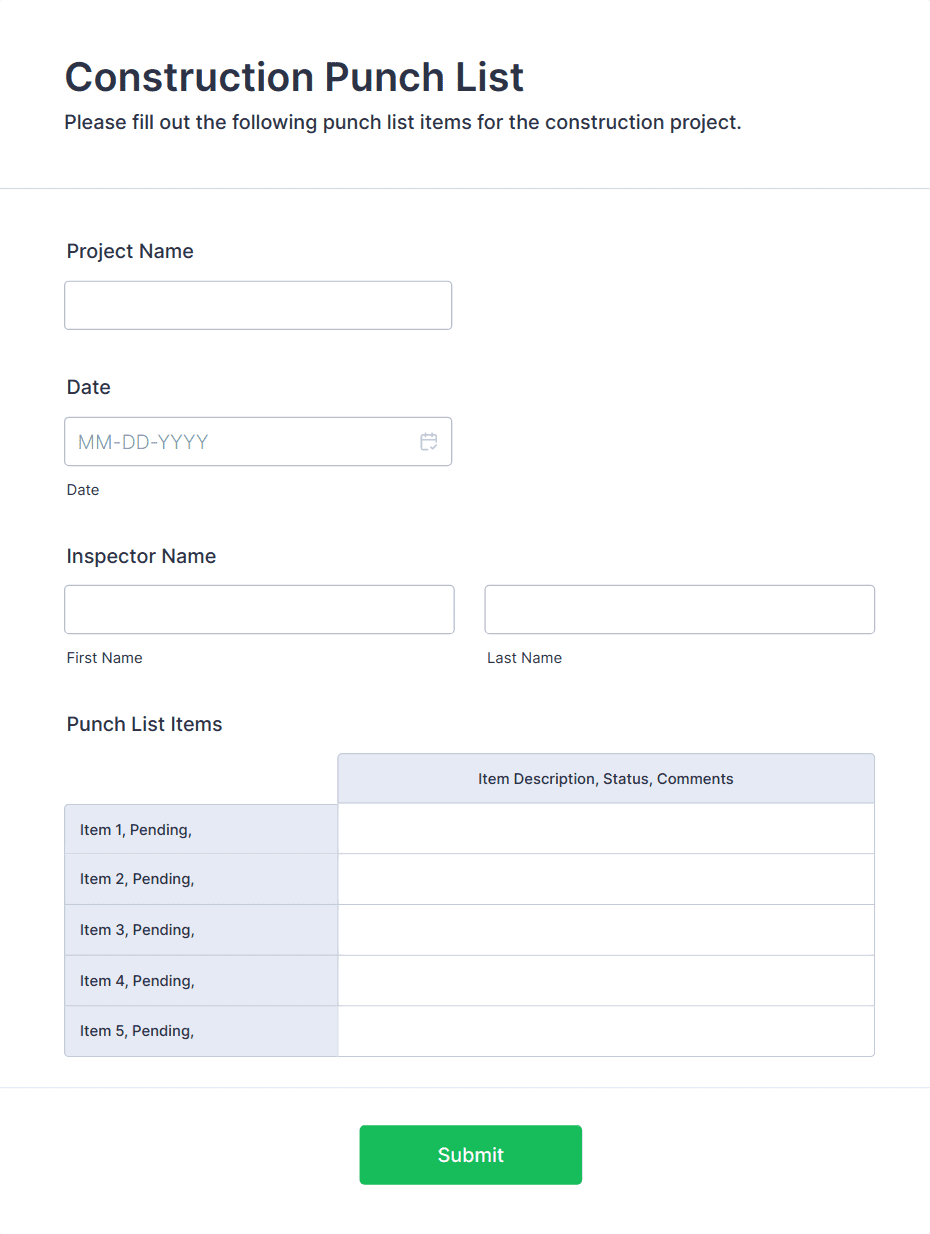Image resolution: width=930 pixels, height=1234 pixels.
Task: Open the calendar date picker icon
Action: [x=429, y=442]
